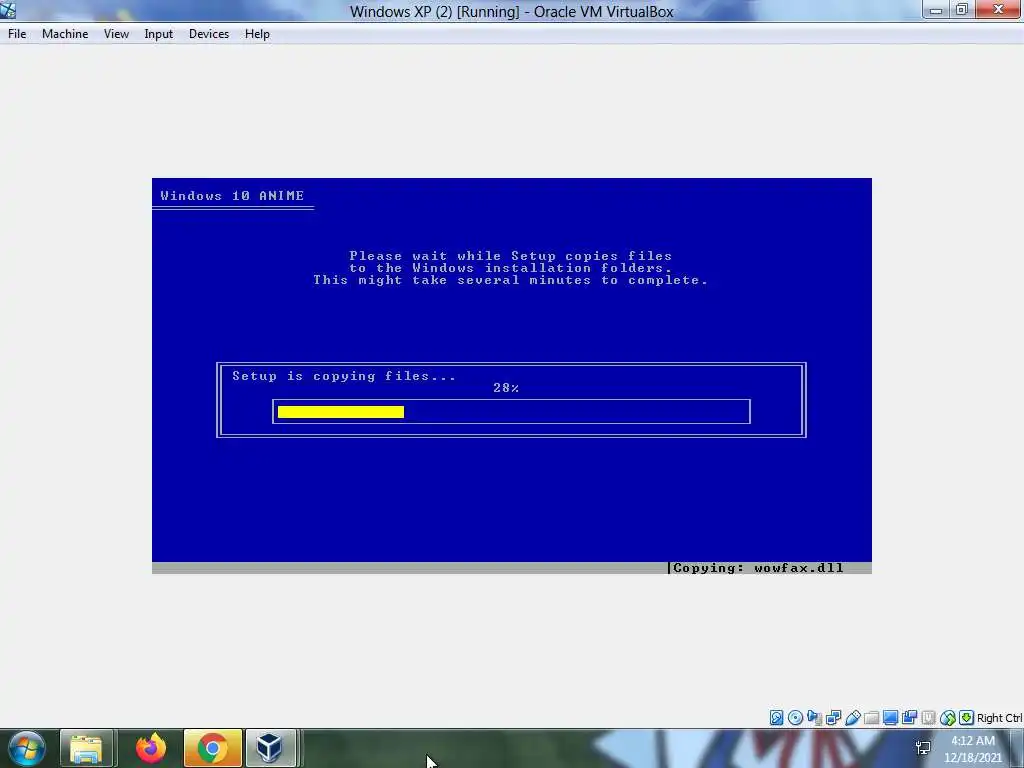Click the network adapter status icon

click(x=833, y=718)
